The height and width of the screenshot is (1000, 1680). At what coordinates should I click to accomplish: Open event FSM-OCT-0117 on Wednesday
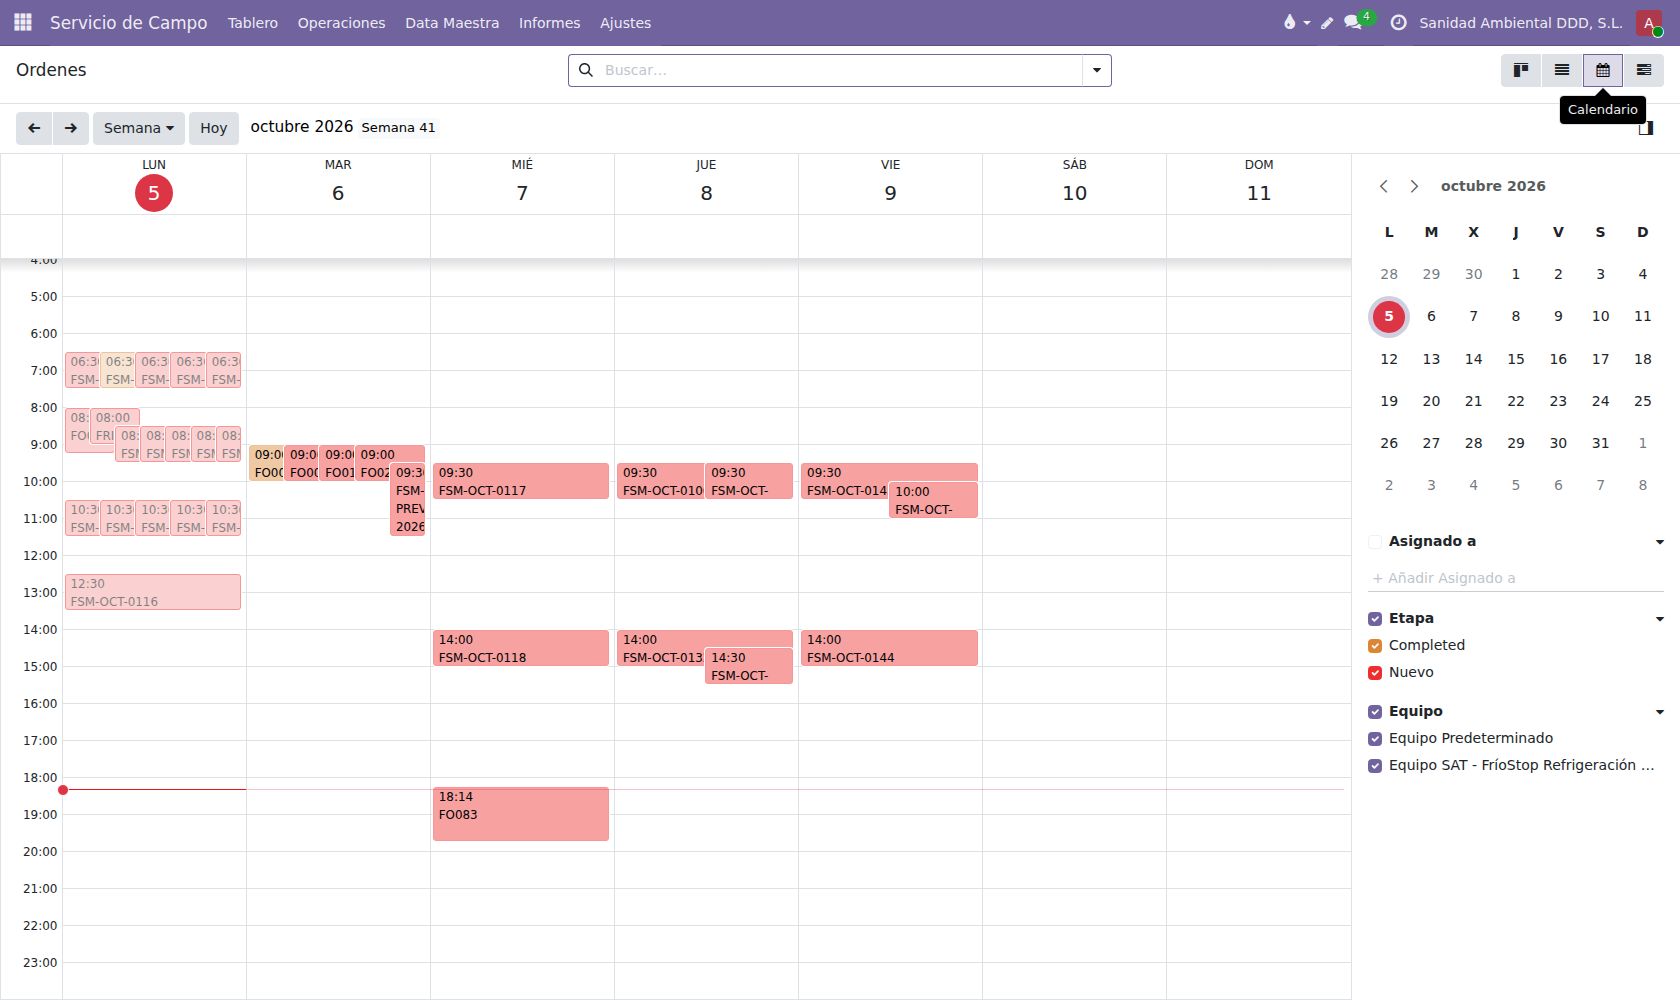(x=521, y=481)
